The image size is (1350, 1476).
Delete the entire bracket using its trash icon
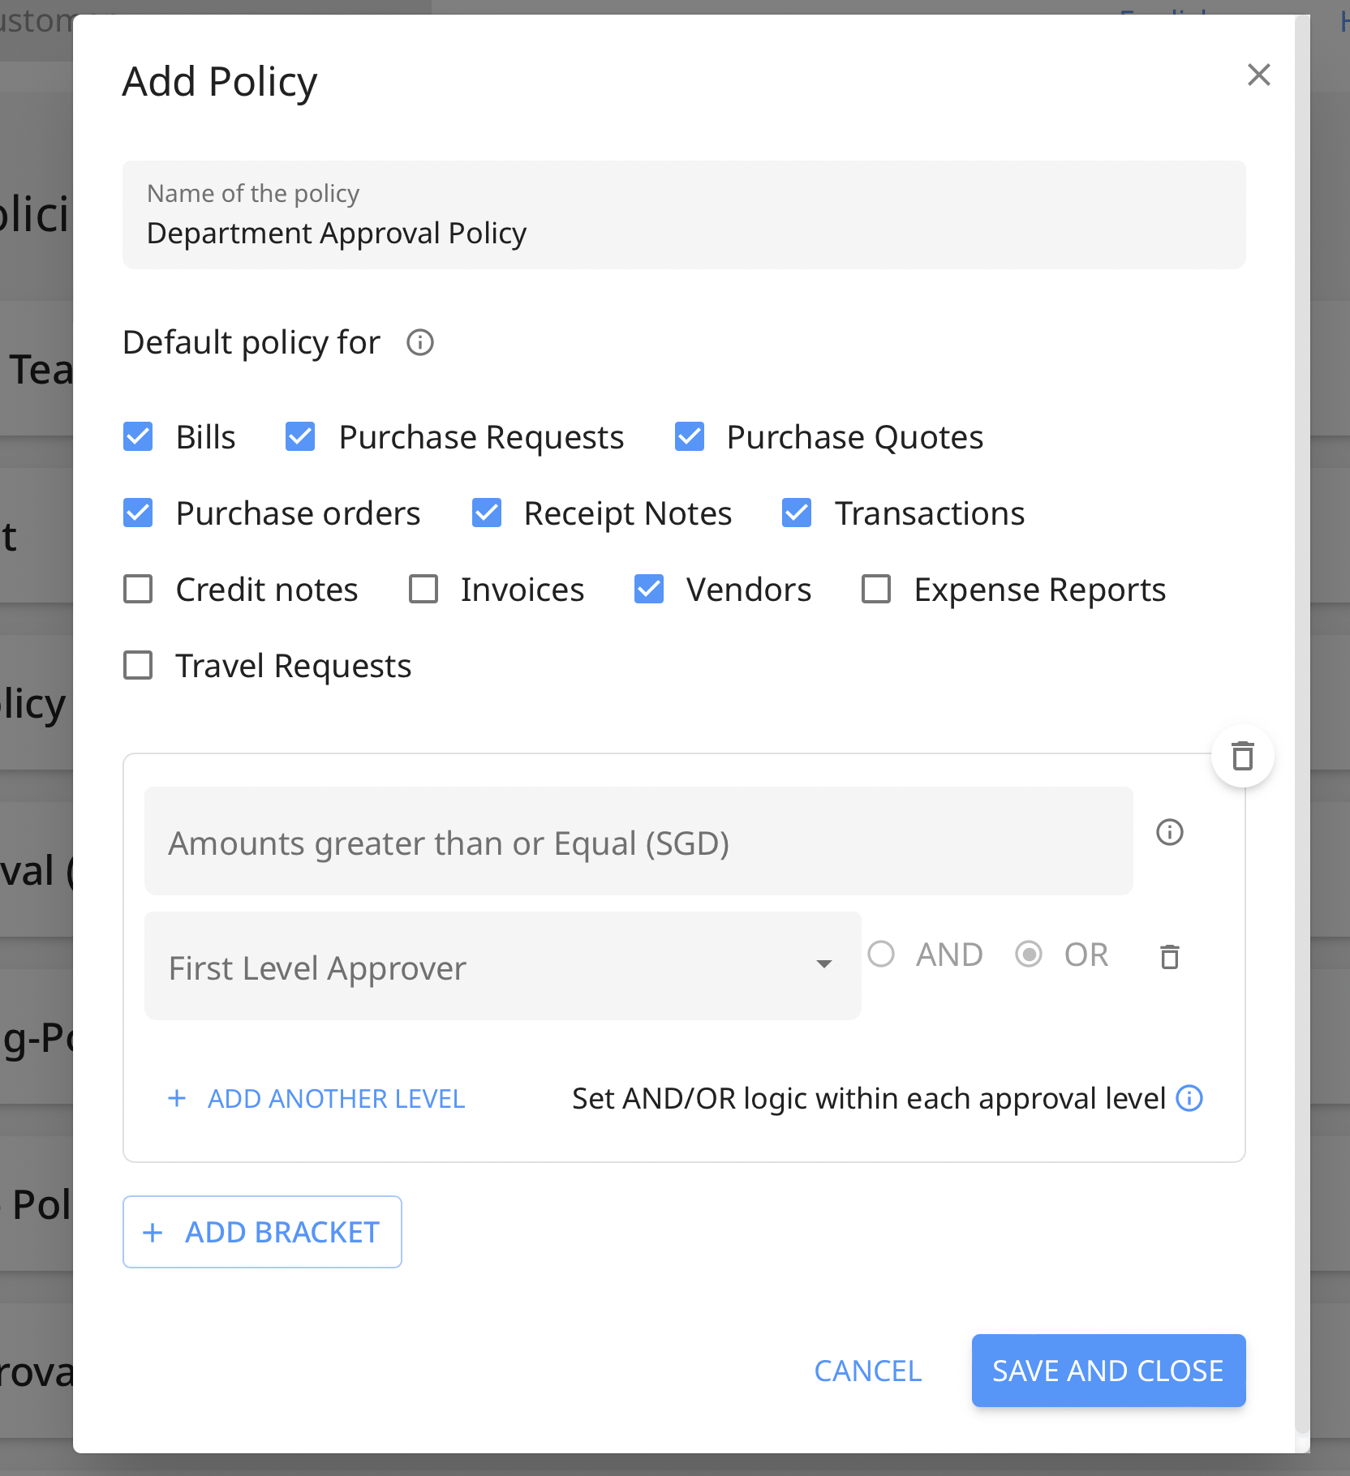[1242, 757]
